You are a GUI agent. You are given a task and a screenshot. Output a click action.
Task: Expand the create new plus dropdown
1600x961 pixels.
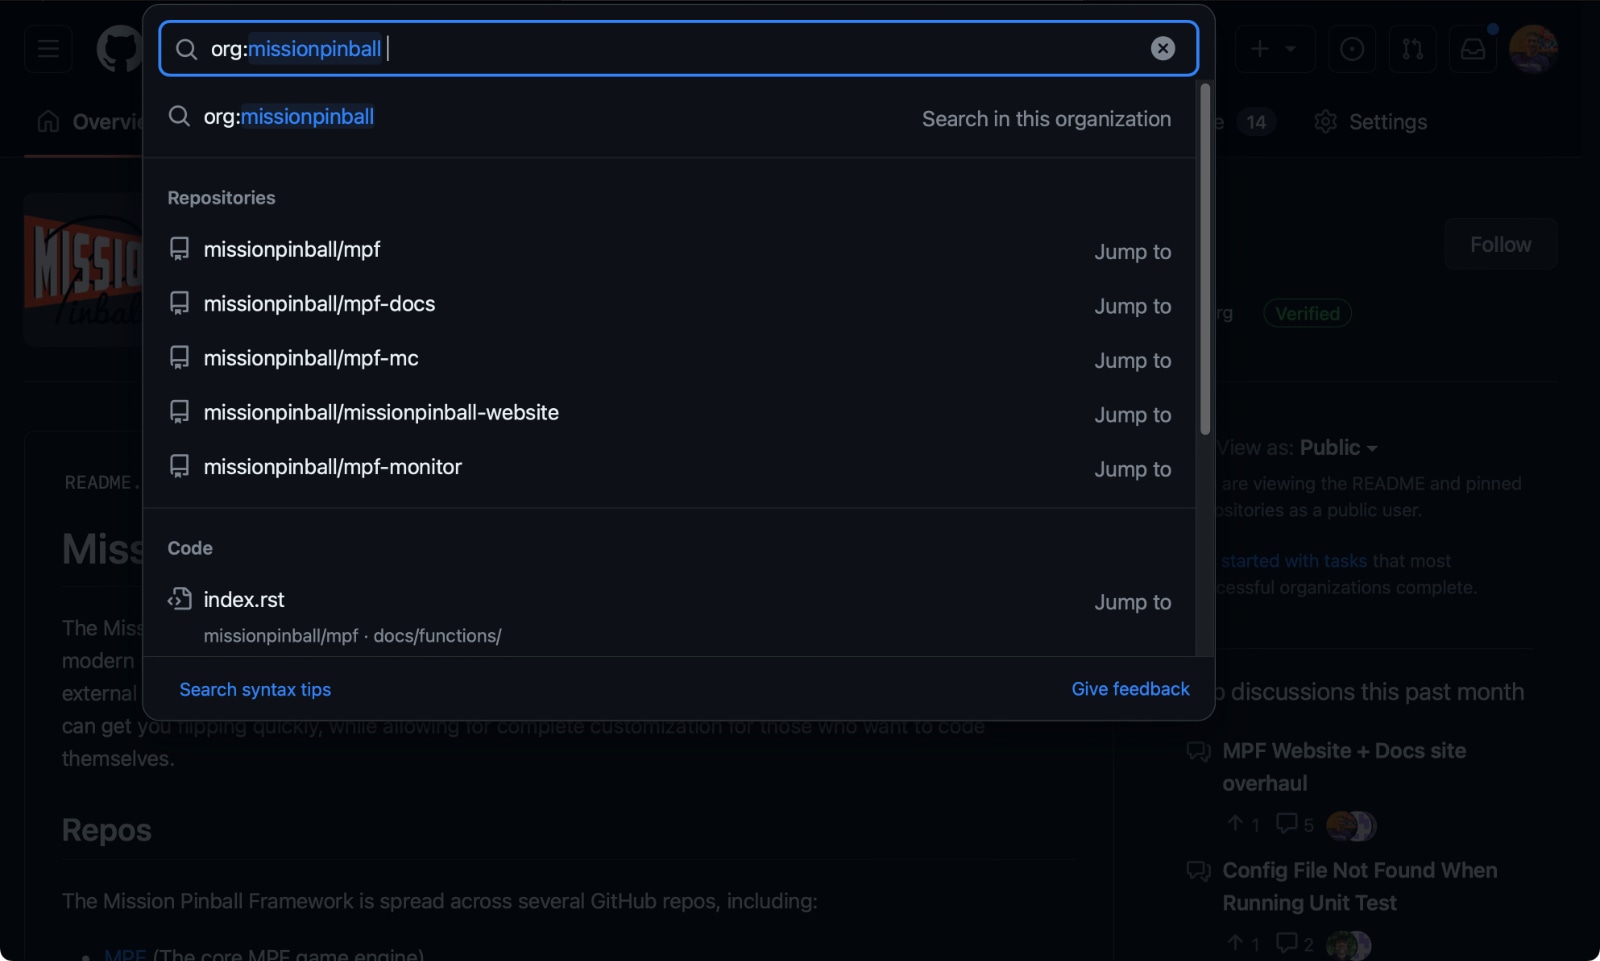[1273, 49]
